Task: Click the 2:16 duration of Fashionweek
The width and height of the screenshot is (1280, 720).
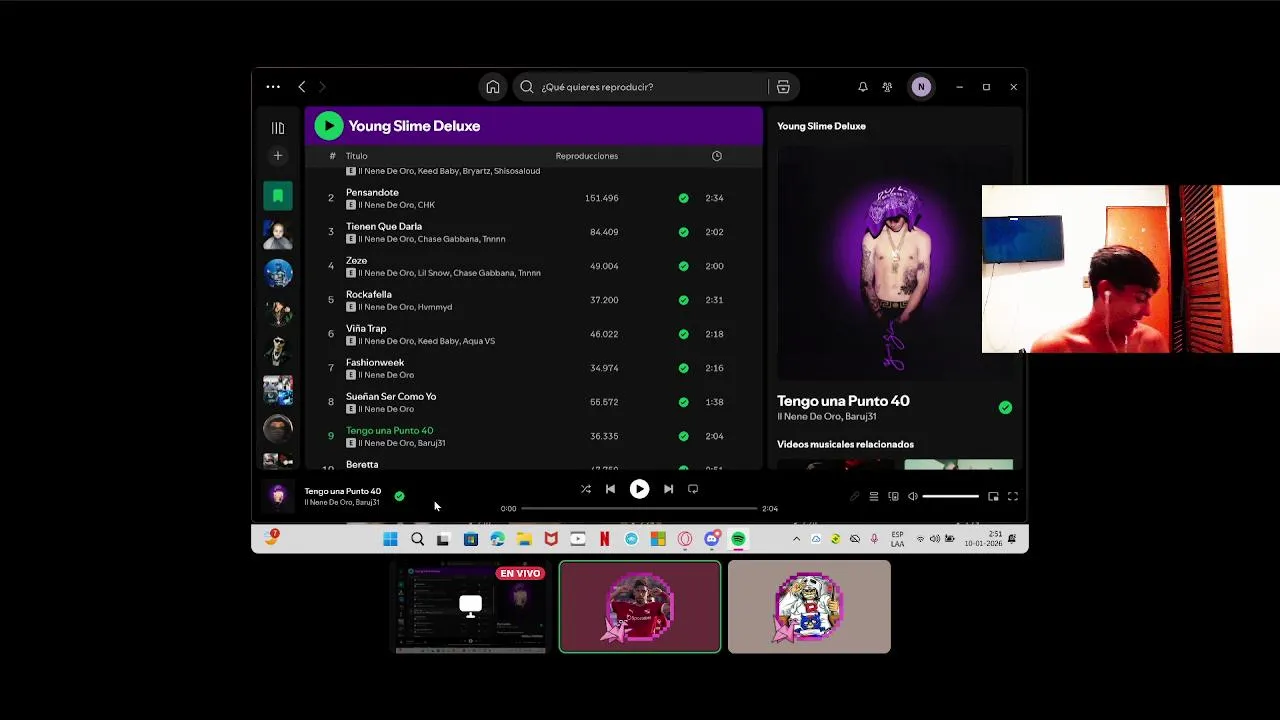Action: point(714,368)
